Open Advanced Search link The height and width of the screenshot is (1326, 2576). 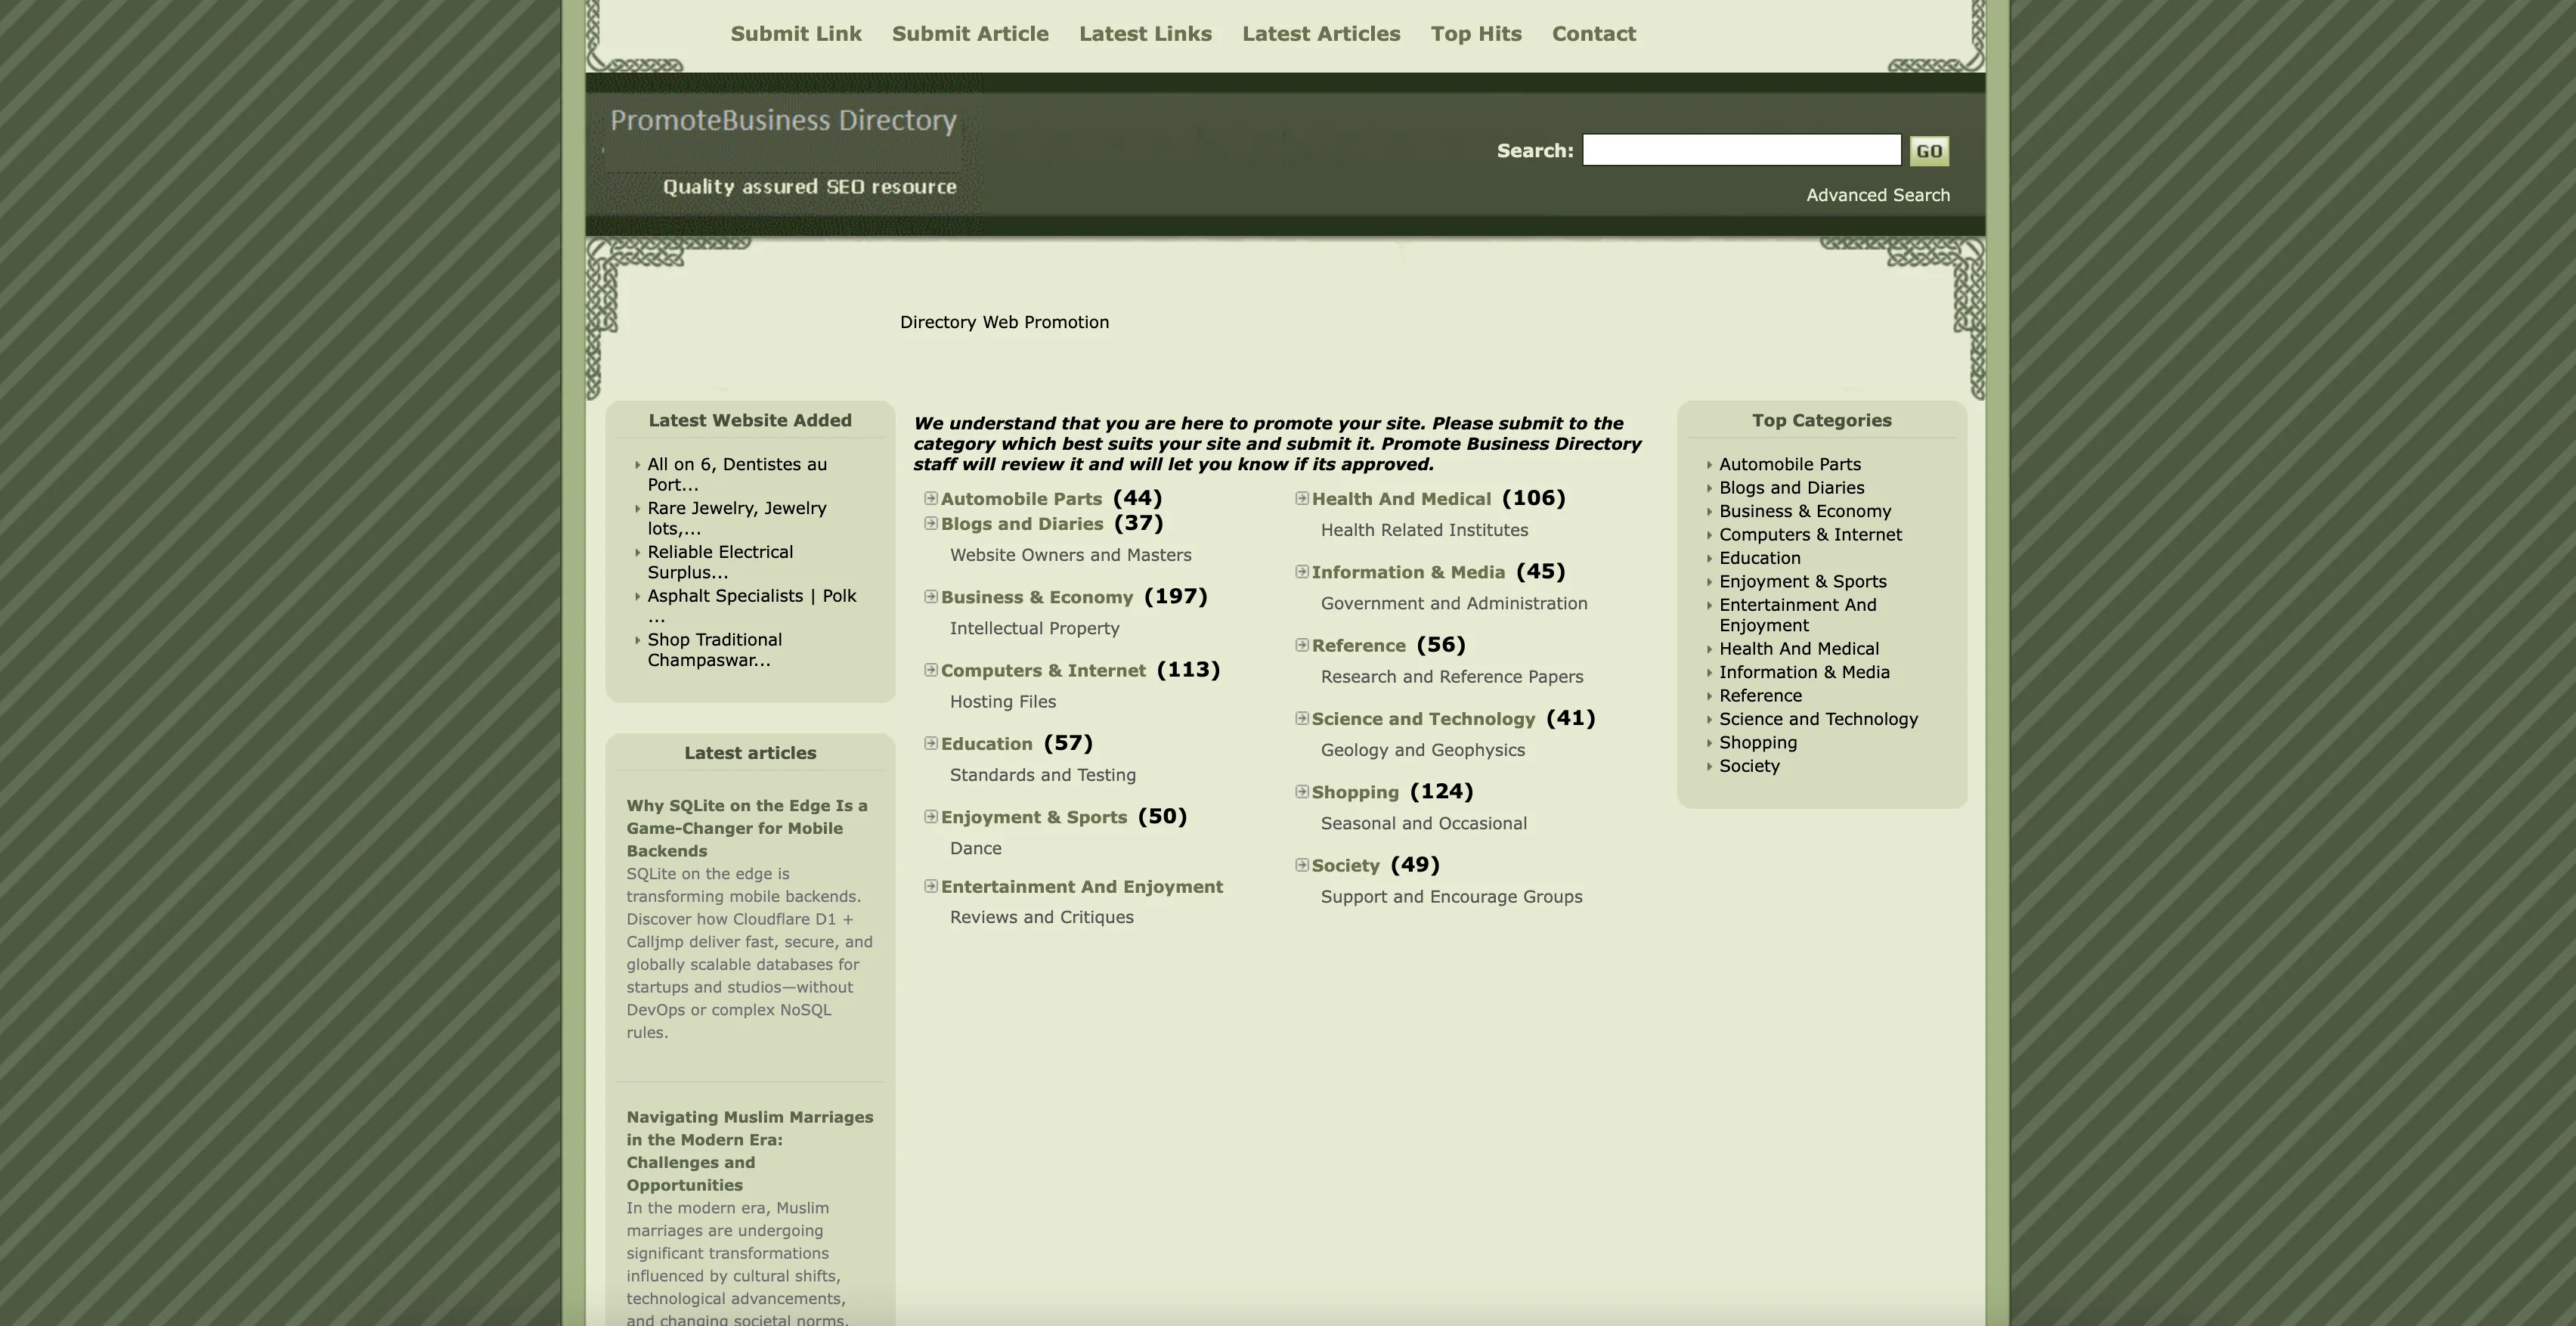(1878, 195)
